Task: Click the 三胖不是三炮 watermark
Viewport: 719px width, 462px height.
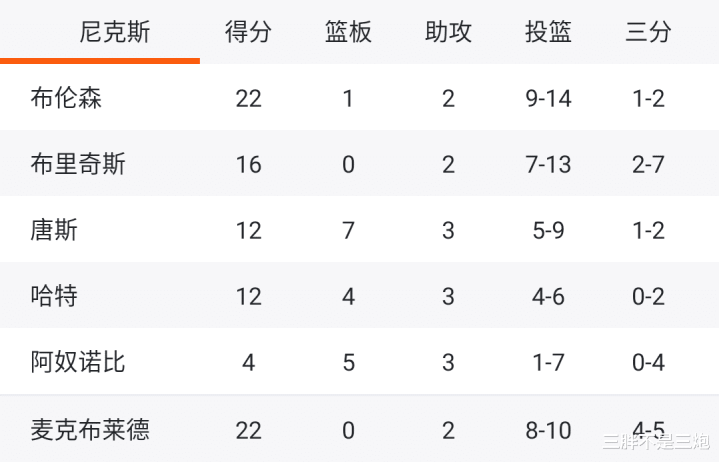Action: point(656,441)
